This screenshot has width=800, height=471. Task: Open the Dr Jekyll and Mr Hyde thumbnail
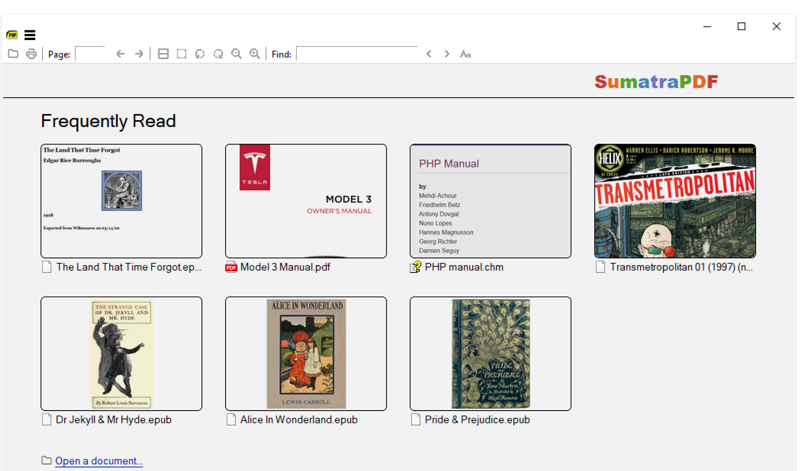pyautogui.click(x=121, y=354)
